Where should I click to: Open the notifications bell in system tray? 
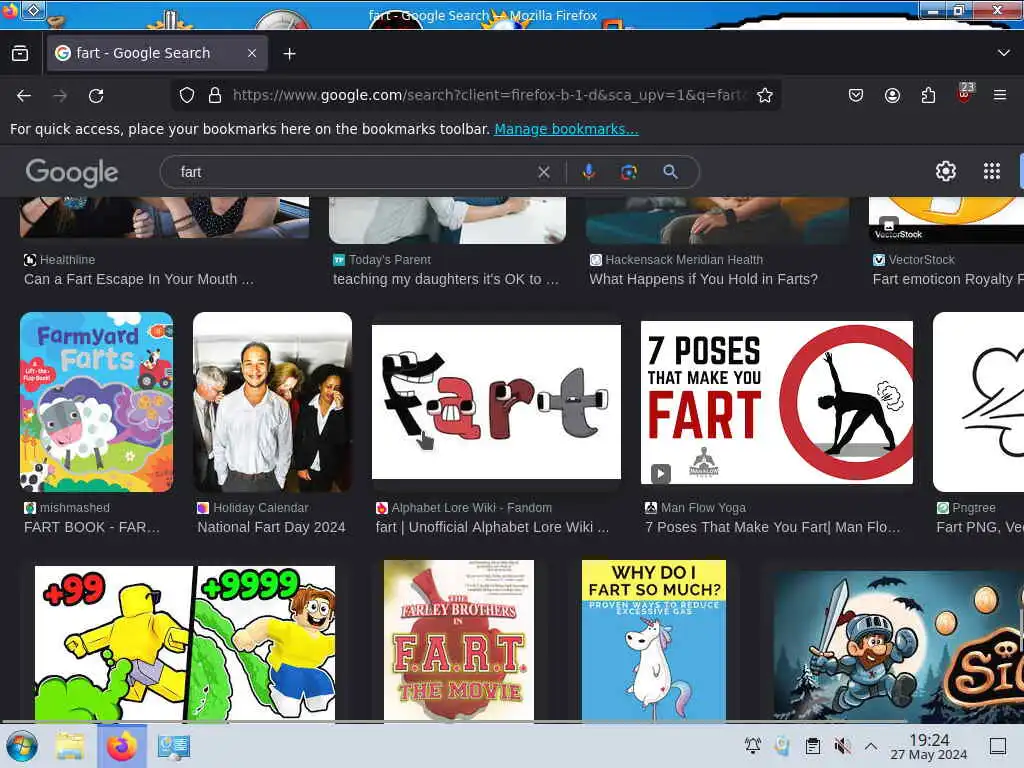pyautogui.click(x=753, y=746)
